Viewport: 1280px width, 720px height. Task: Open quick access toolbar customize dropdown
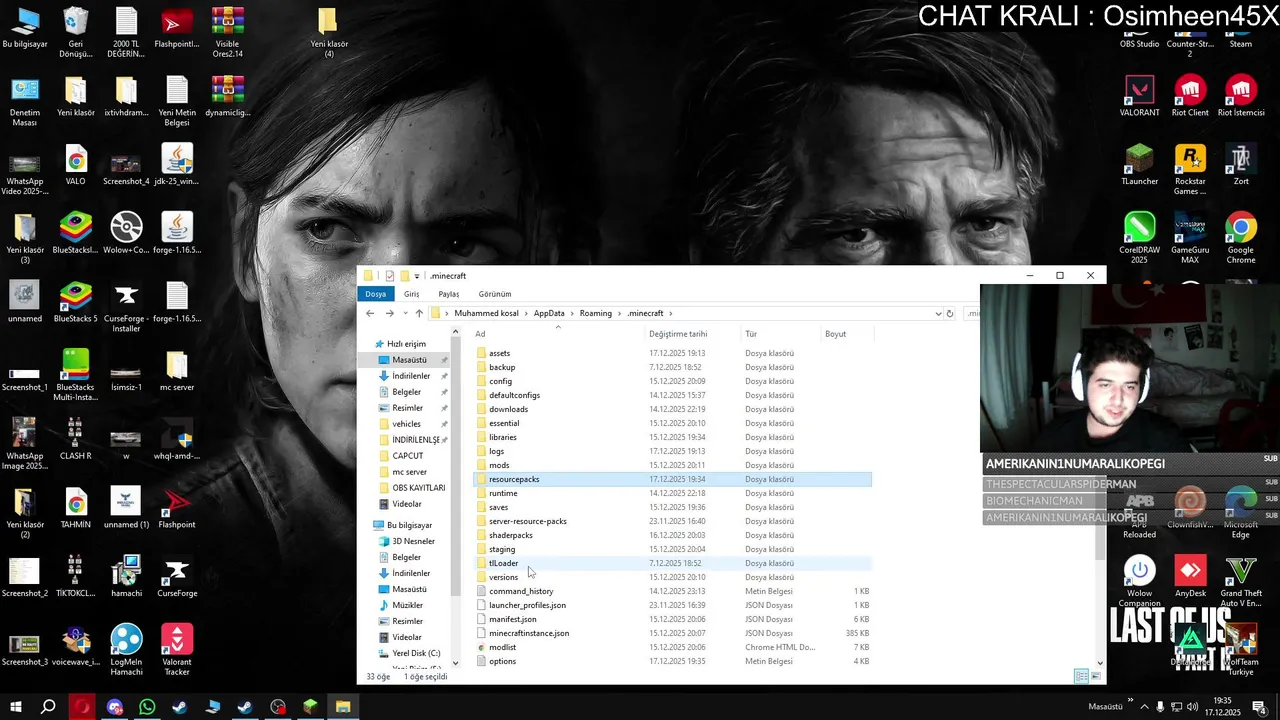(x=417, y=276)
